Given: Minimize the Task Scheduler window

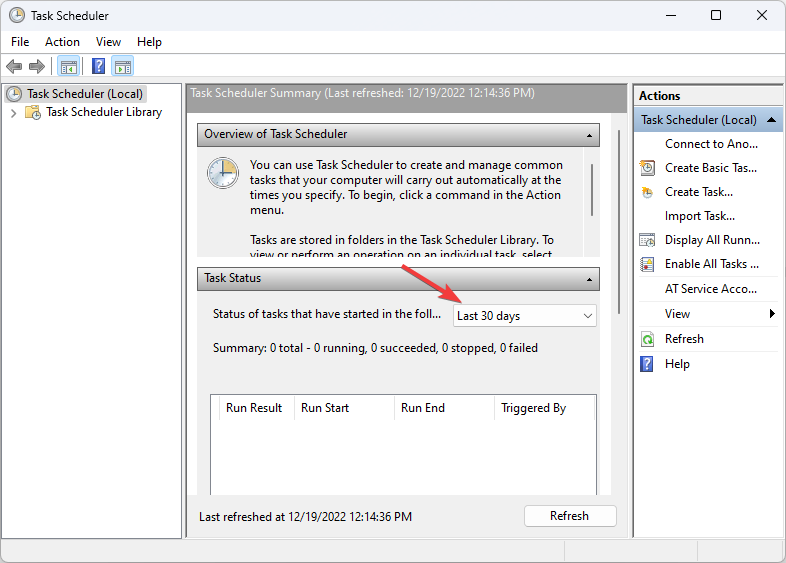Looking at the screenshot, I should click(671, 16).
